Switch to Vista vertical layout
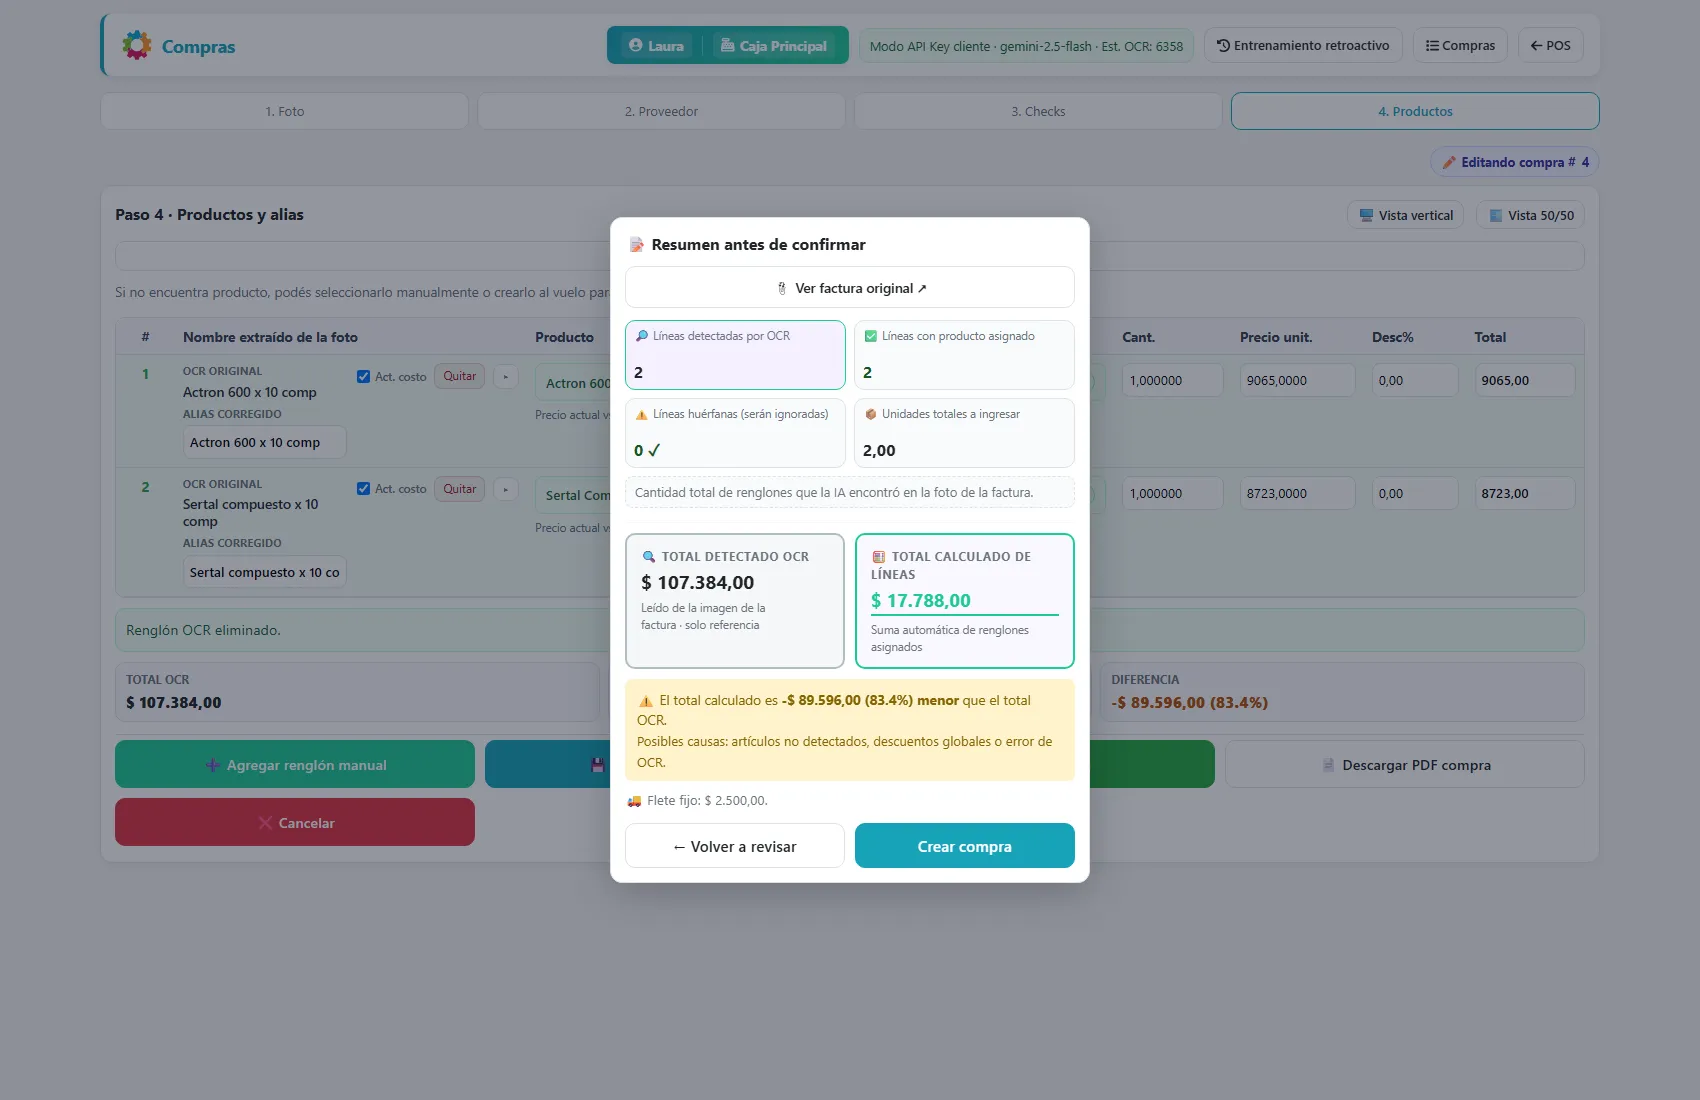This screenshot has height=1100, width=1700. (x=1405, y=215)
